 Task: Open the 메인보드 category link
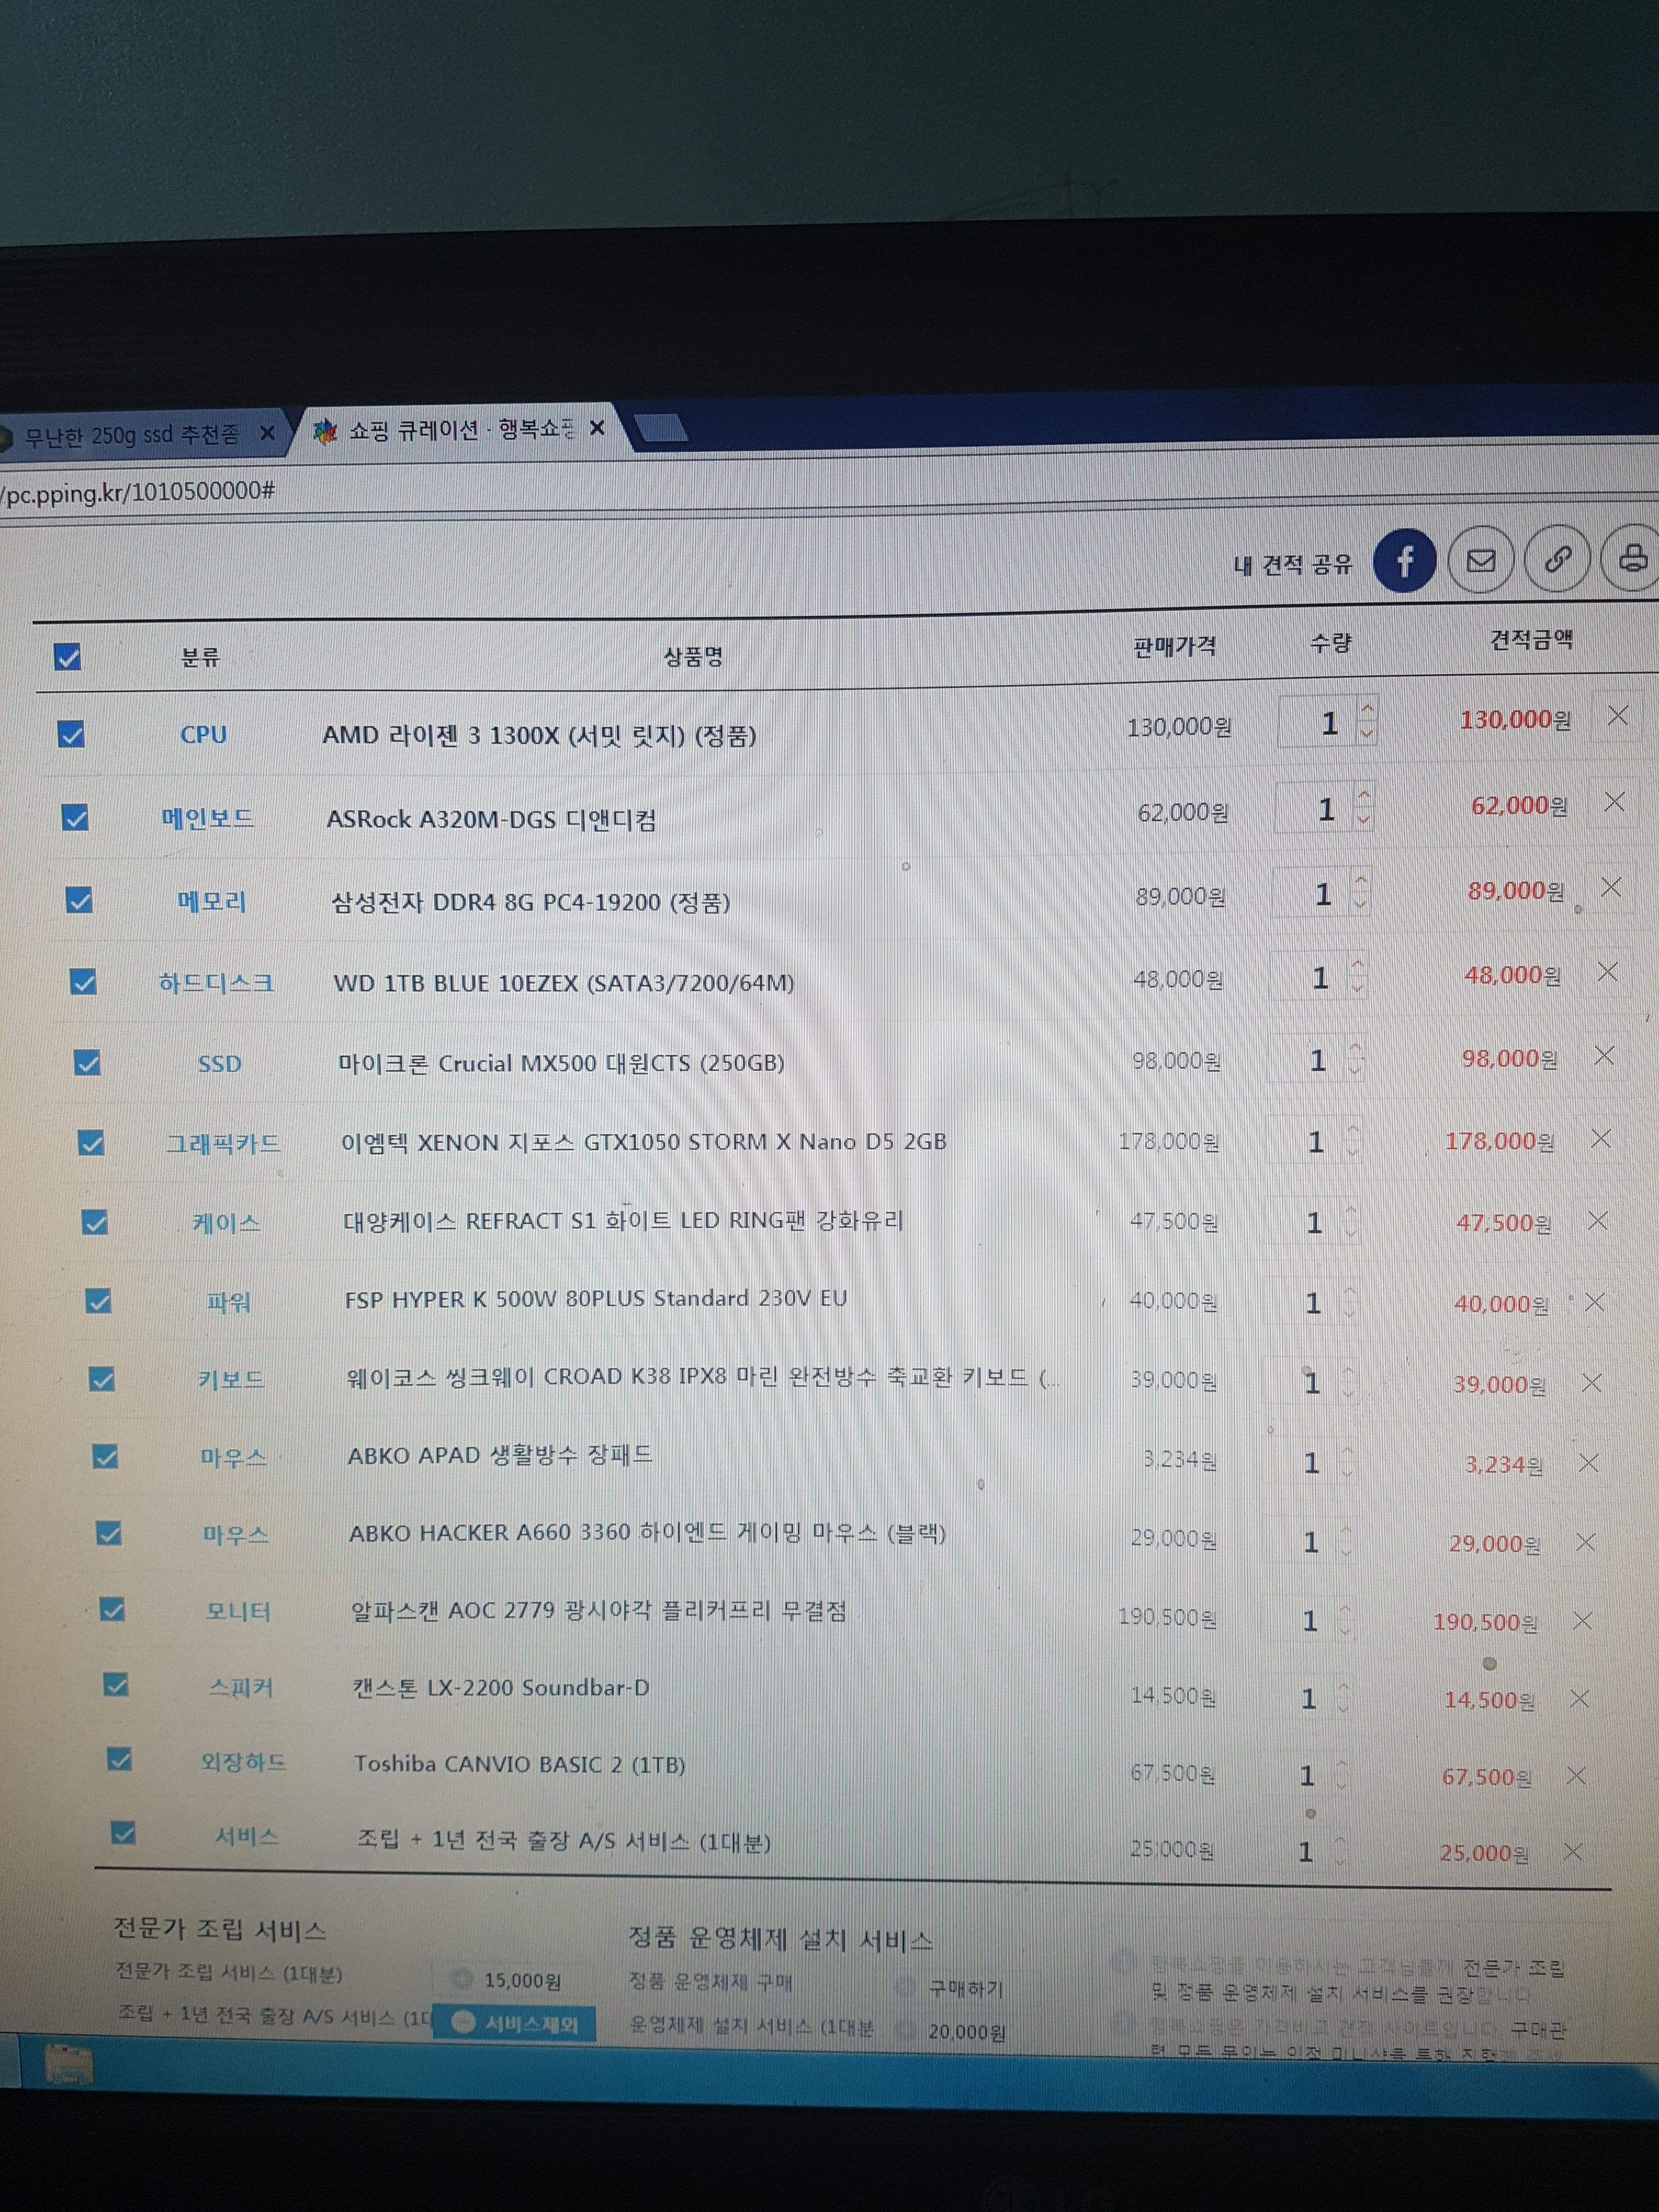point(208,818)
